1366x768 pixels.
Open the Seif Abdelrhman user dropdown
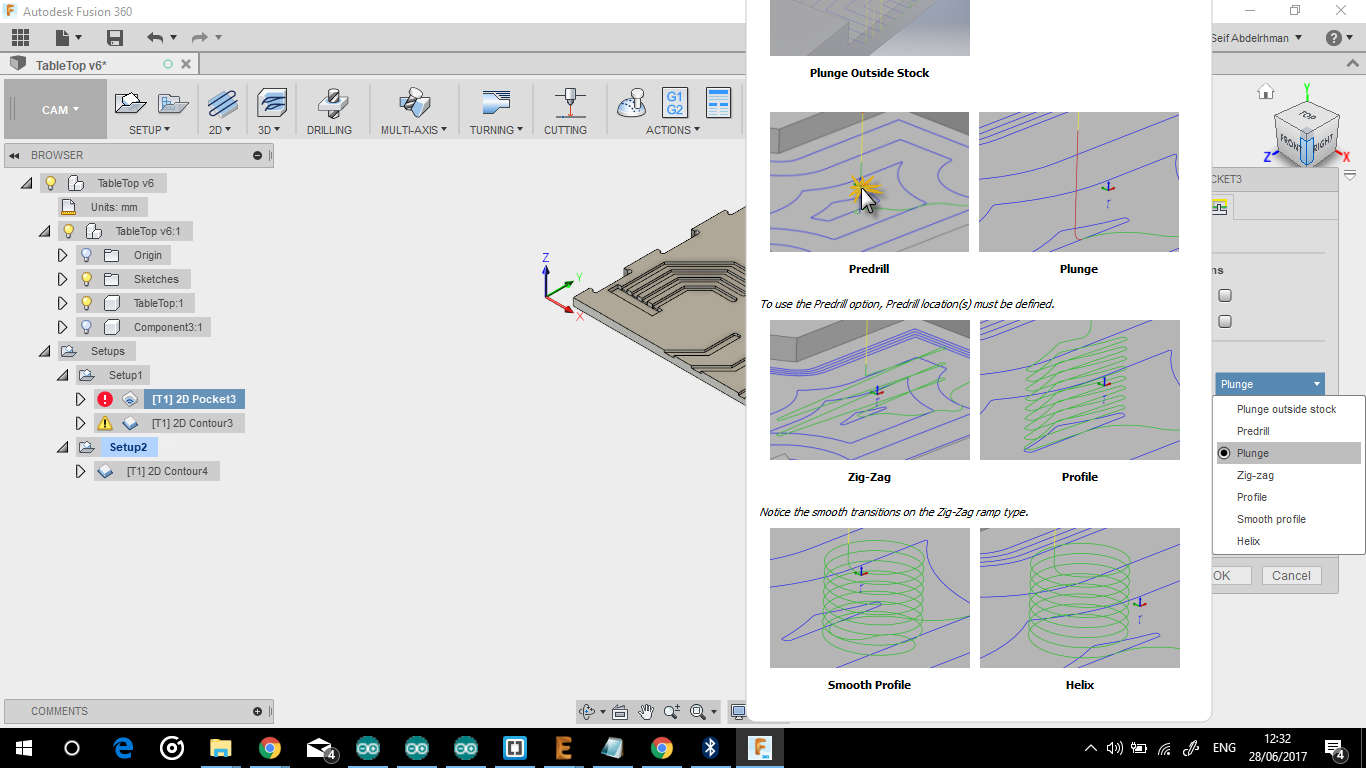click(x=1256, y=38)
